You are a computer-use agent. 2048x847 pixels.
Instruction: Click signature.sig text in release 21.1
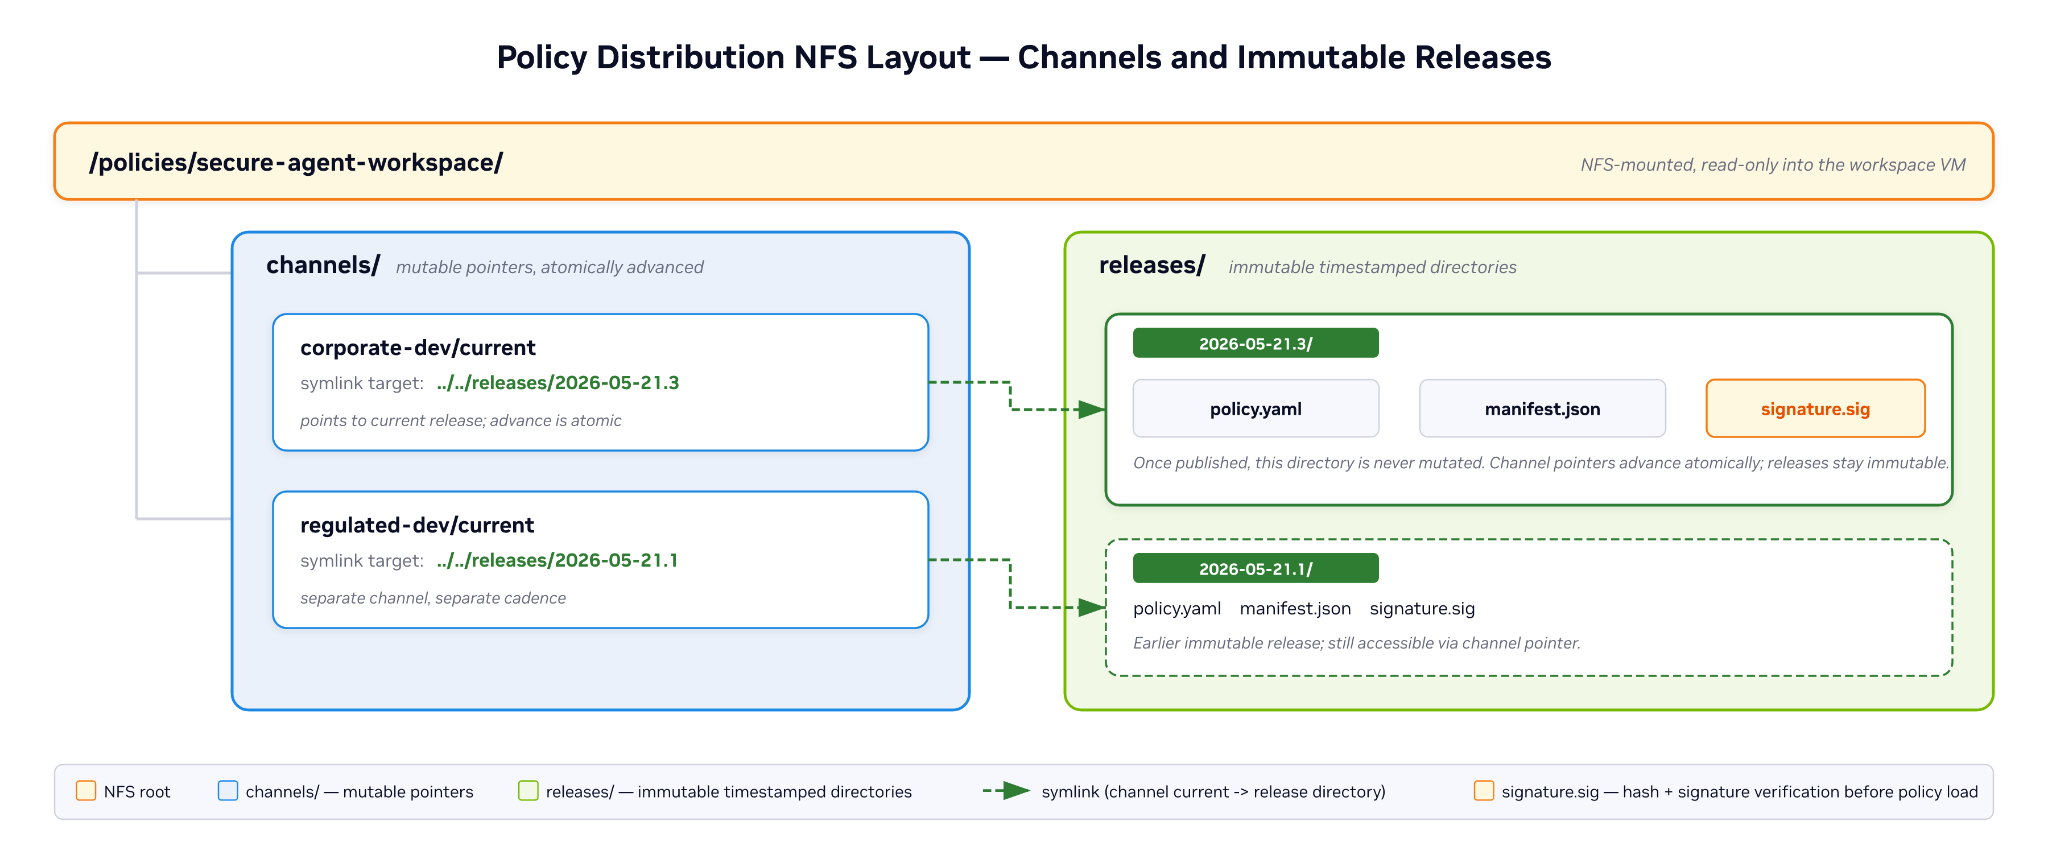click(x=1422, y=608)
